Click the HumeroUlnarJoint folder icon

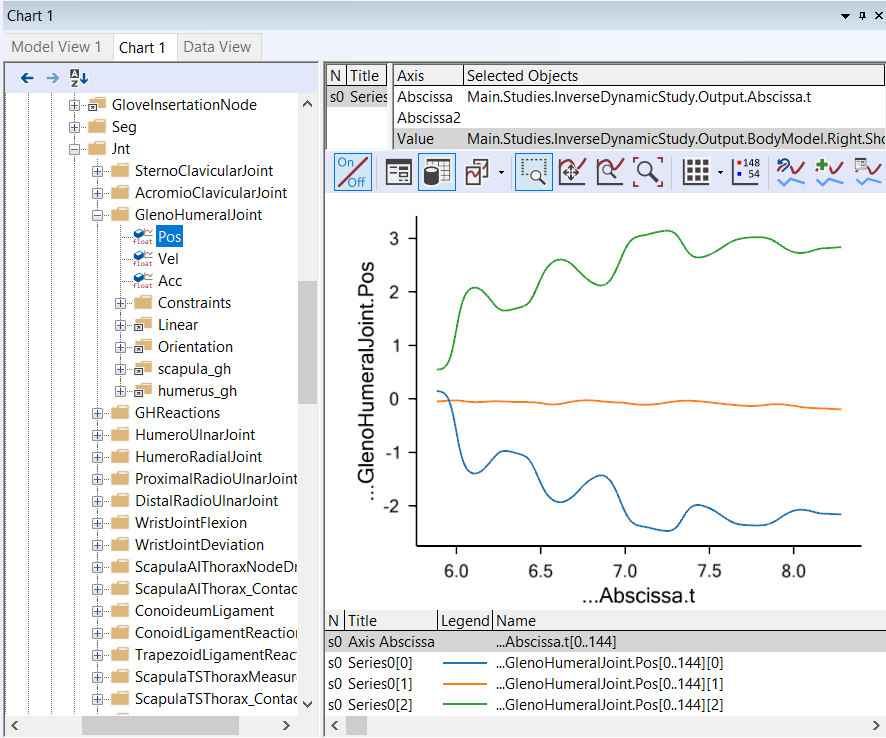(120, 435)
